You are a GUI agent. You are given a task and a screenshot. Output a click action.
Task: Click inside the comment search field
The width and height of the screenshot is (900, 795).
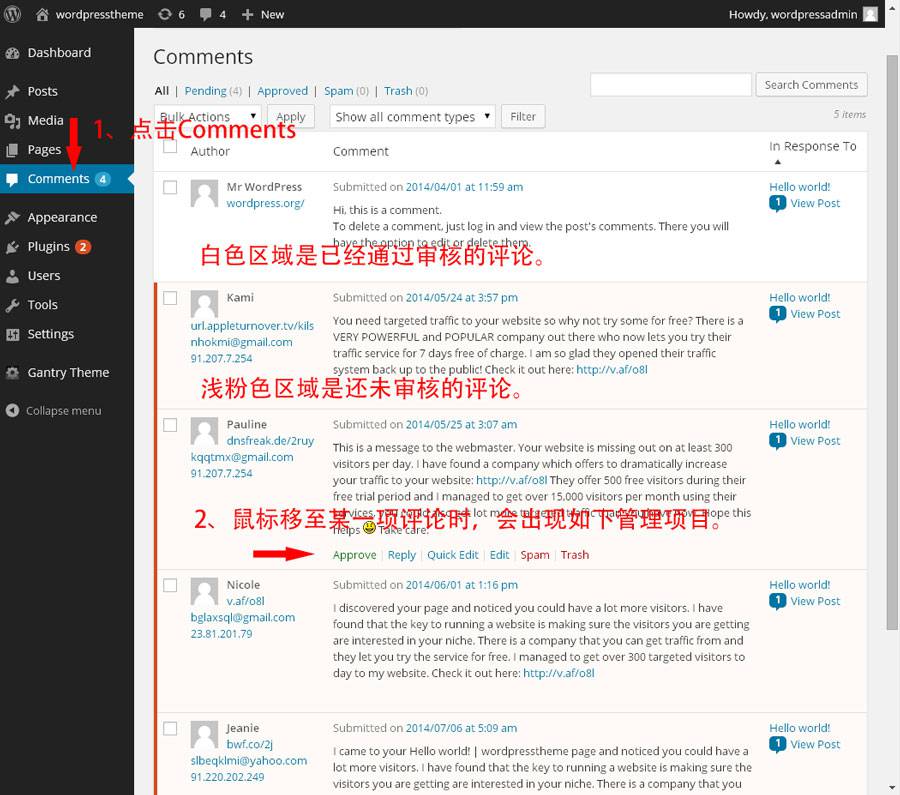(670, 84)
